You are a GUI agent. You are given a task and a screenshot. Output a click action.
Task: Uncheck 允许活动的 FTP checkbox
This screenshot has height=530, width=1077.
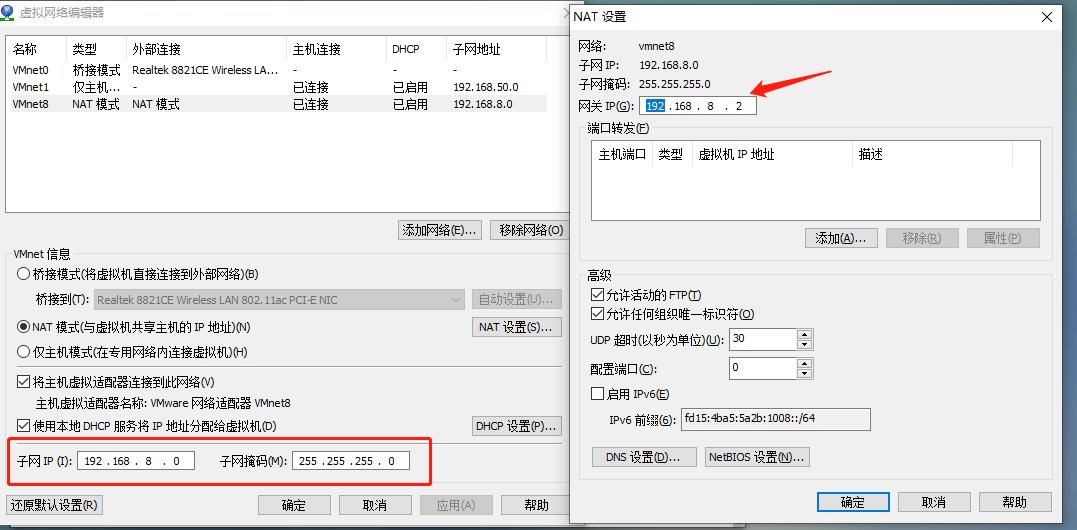596,295
